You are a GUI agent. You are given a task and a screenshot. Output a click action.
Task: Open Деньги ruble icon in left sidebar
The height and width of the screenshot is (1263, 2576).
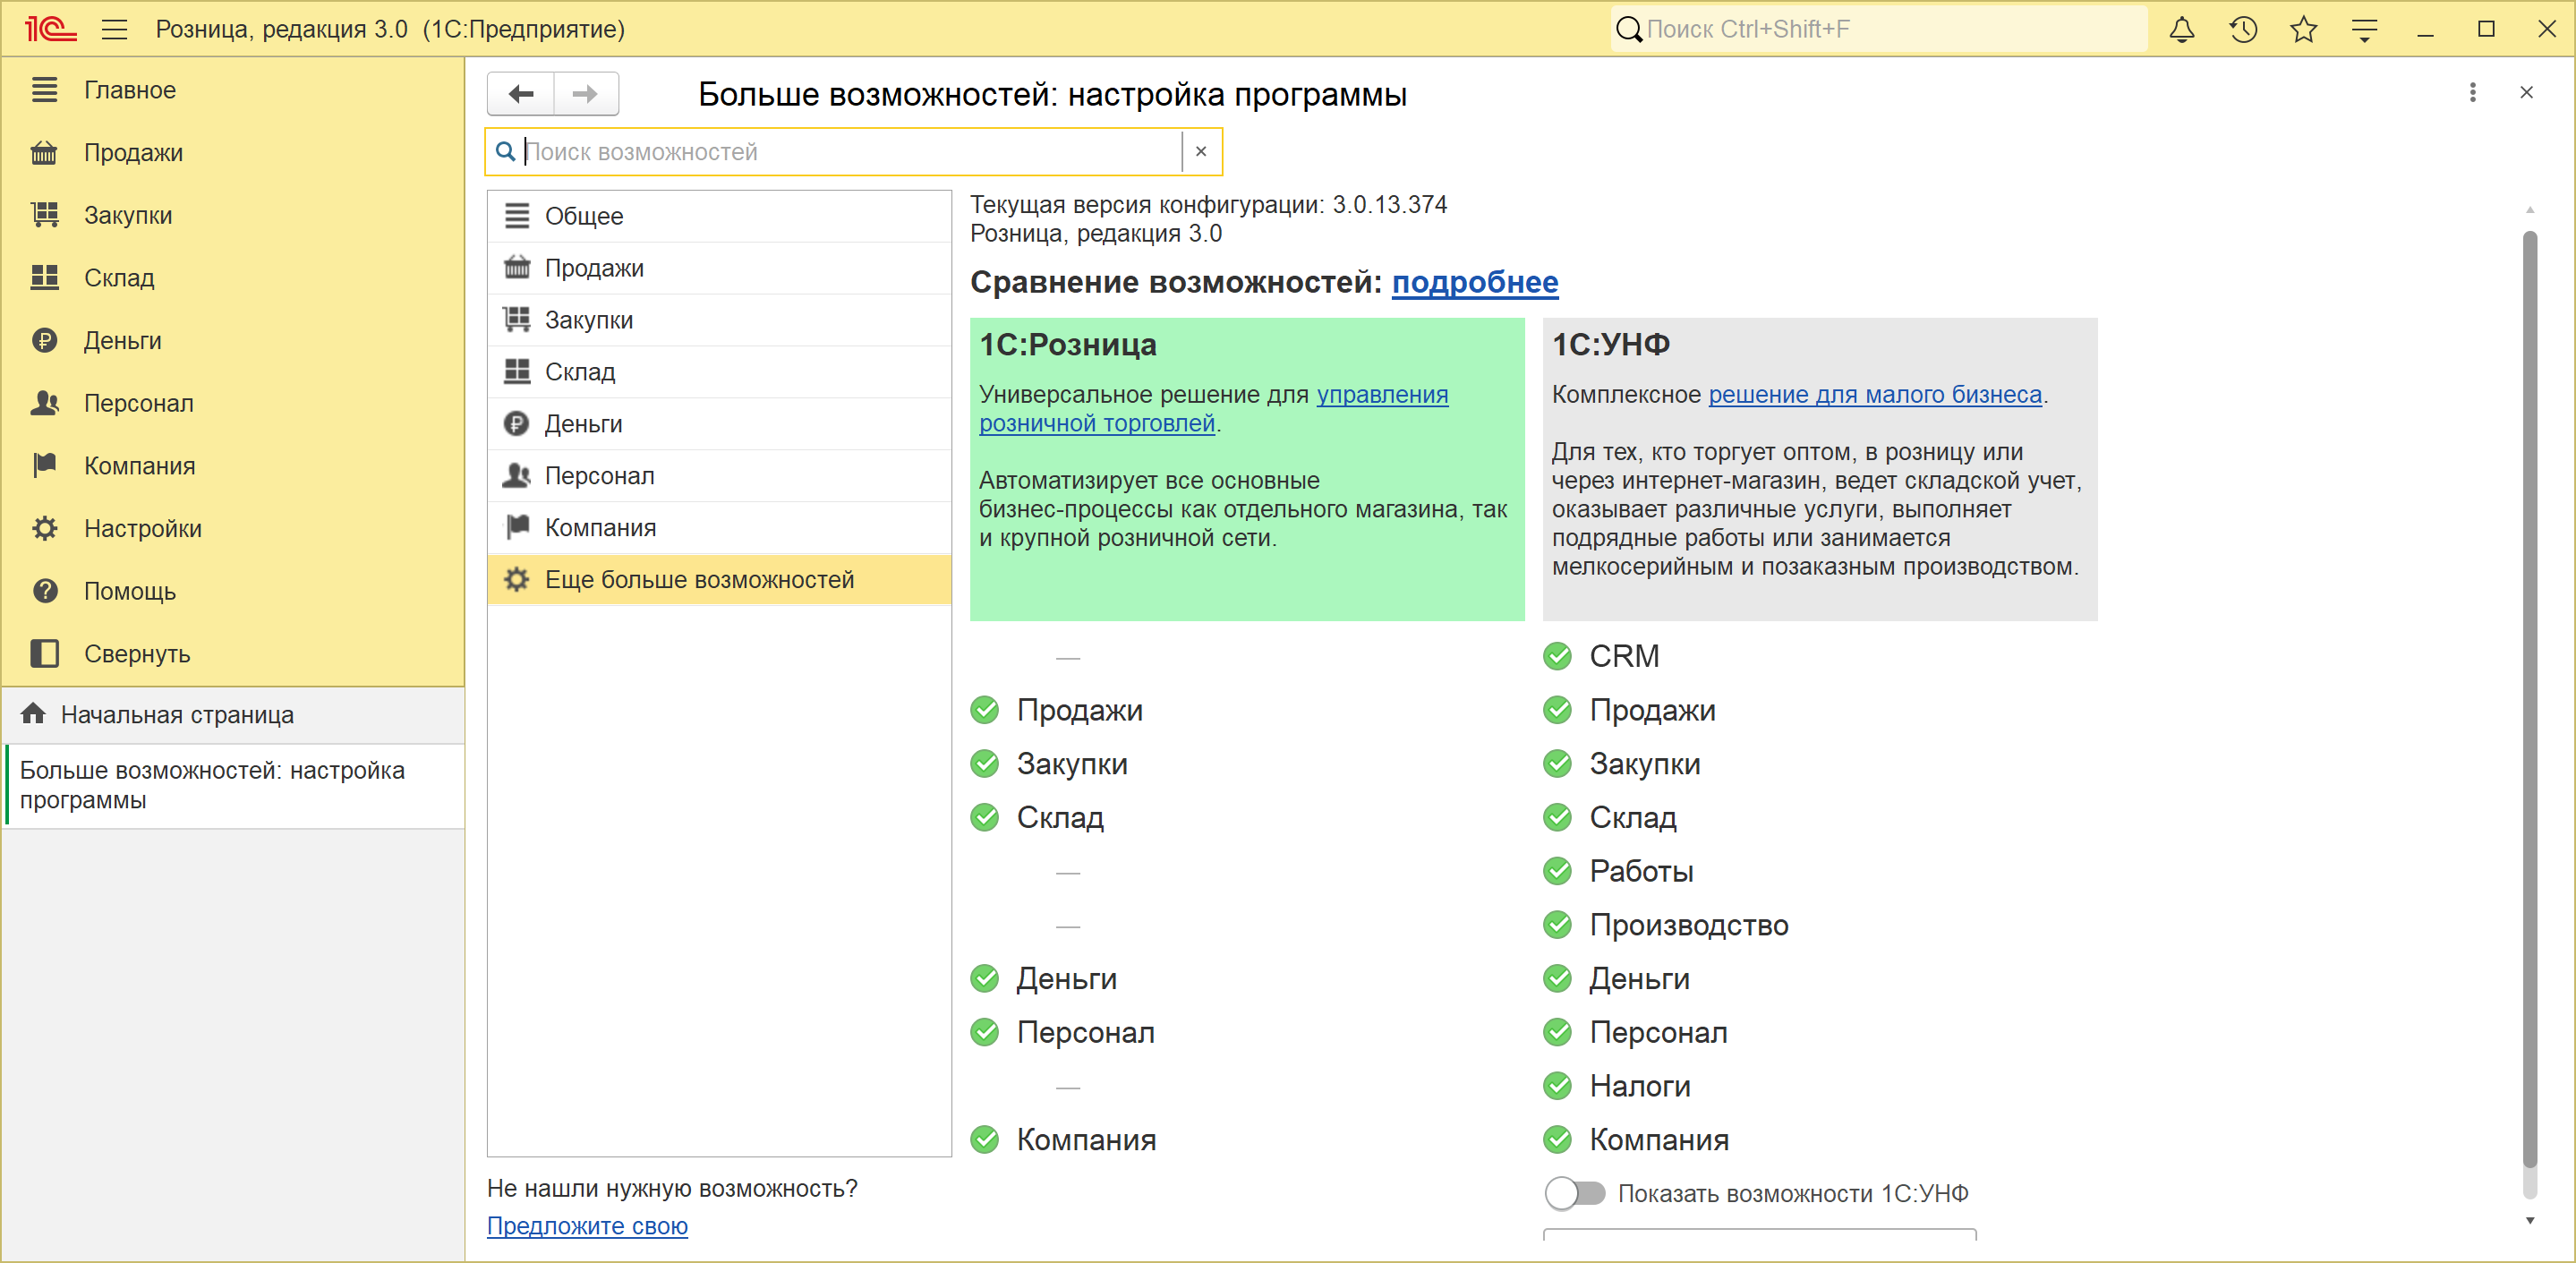[x=44, y=341]
